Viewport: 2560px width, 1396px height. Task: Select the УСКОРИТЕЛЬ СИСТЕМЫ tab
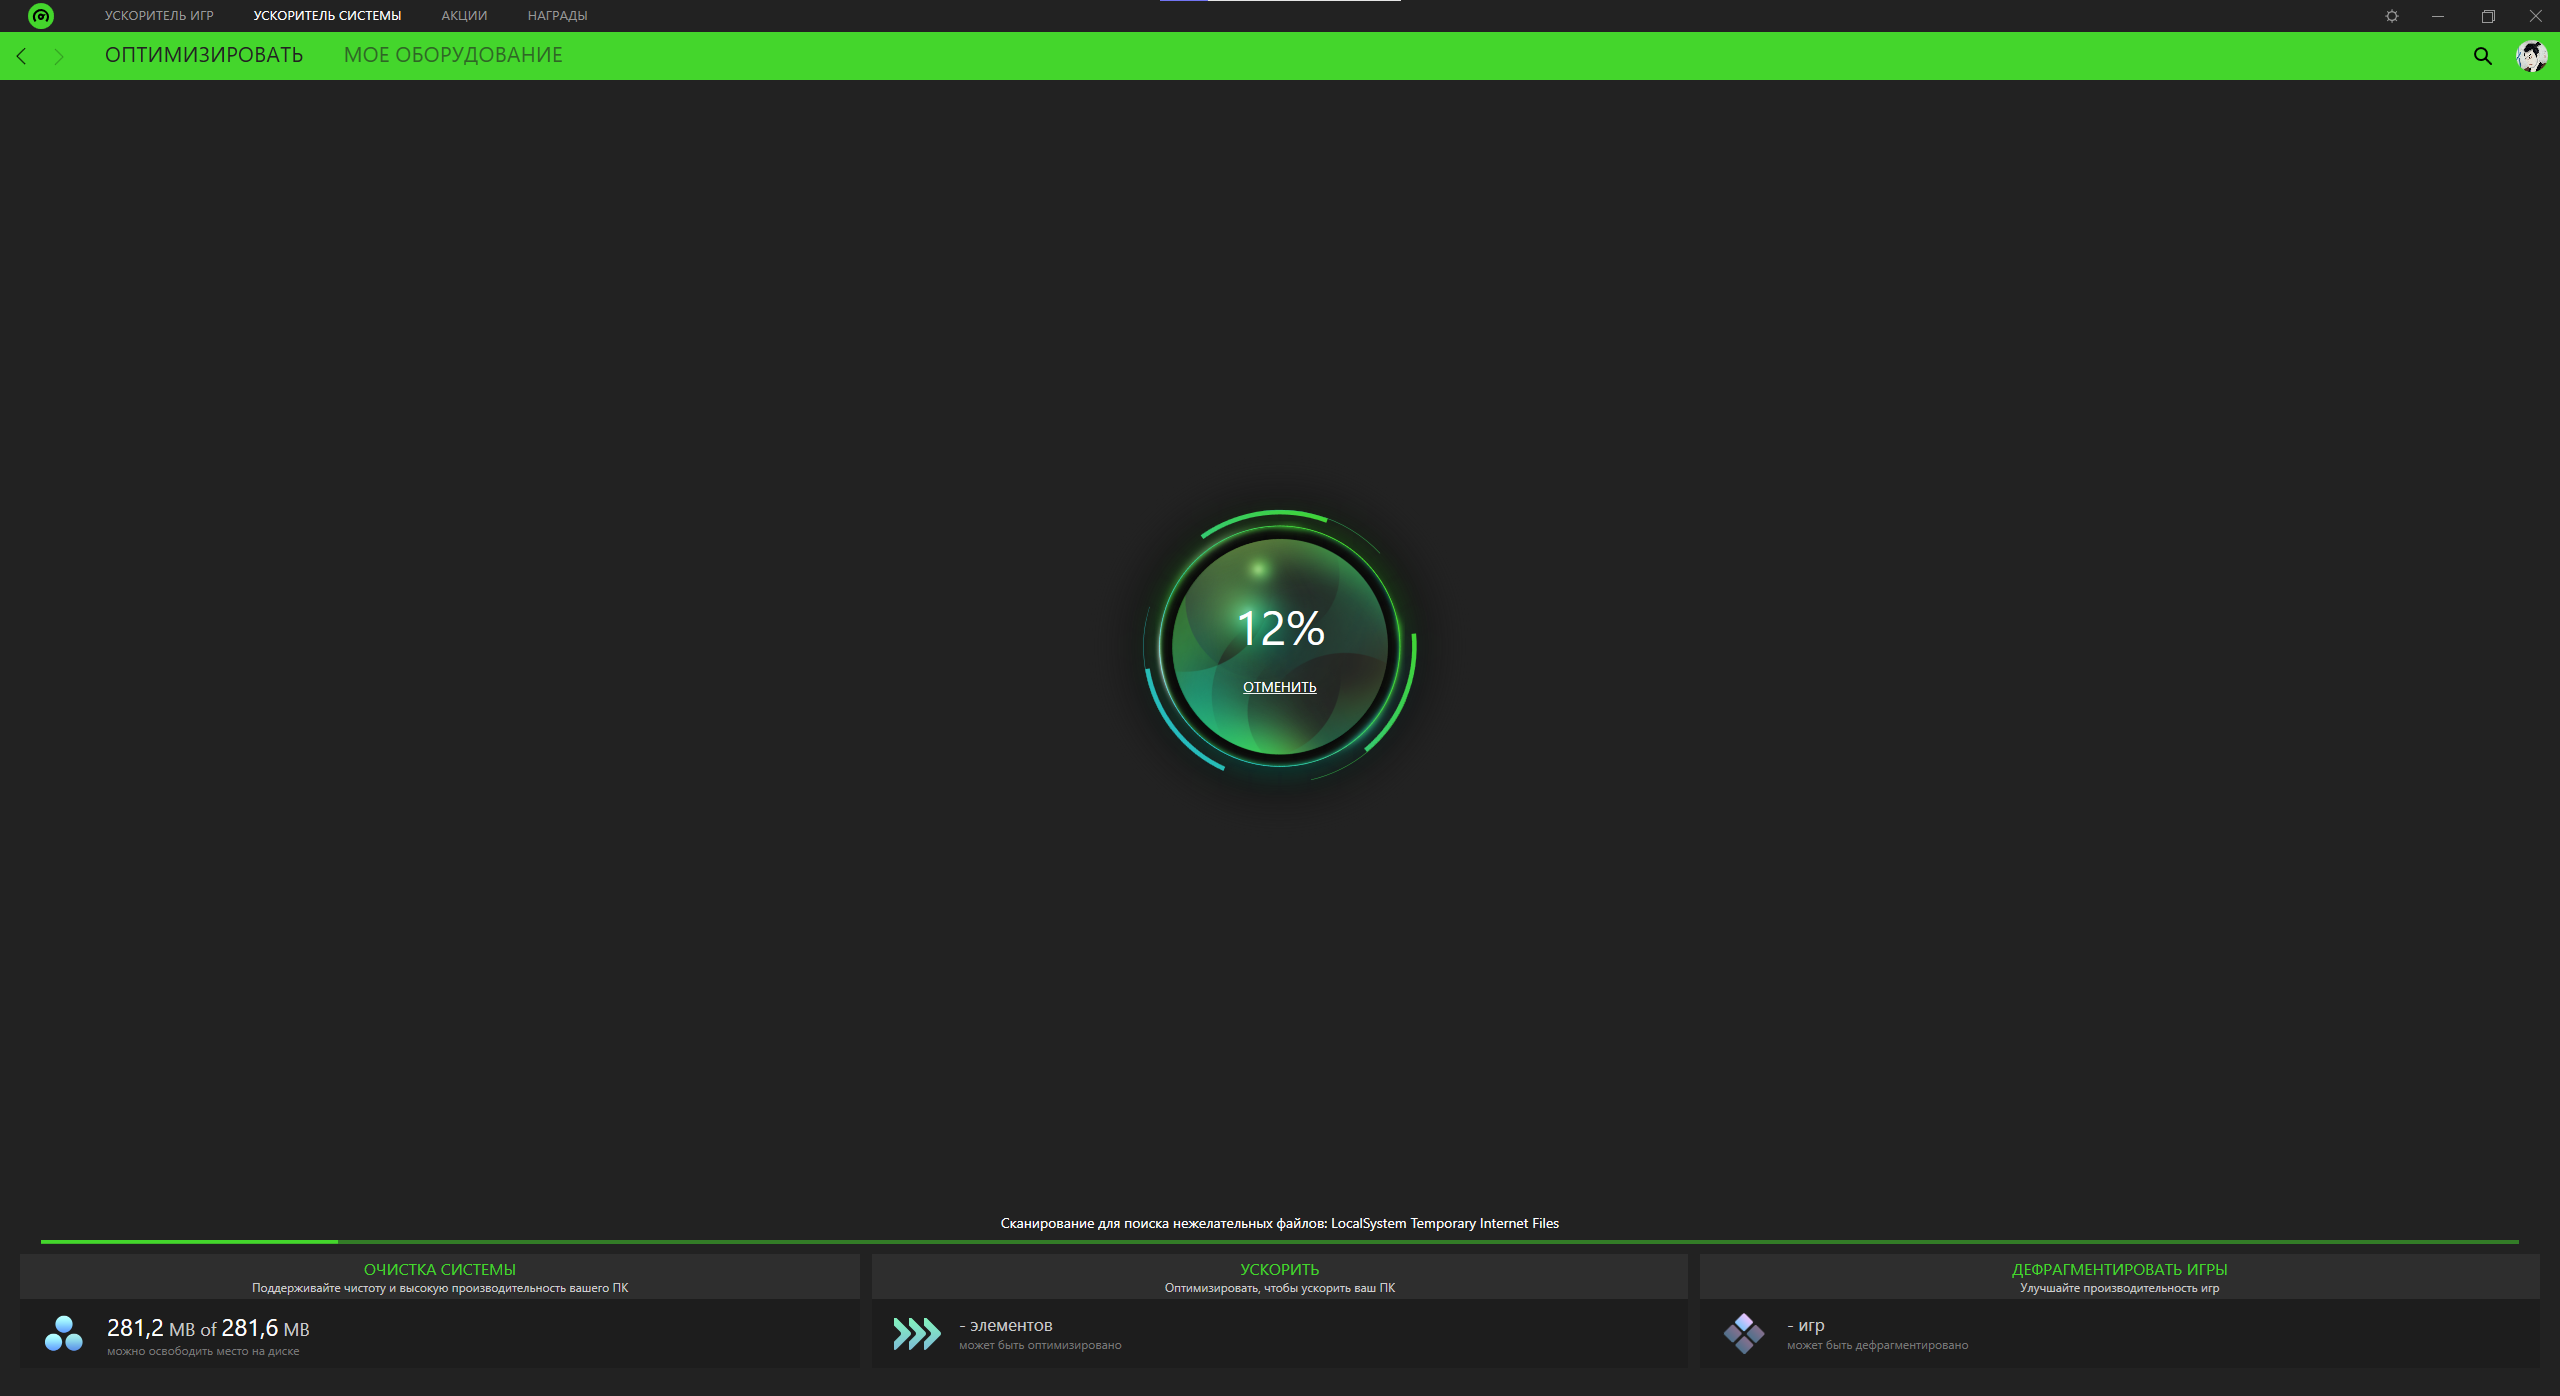click(x=327, y=16)
